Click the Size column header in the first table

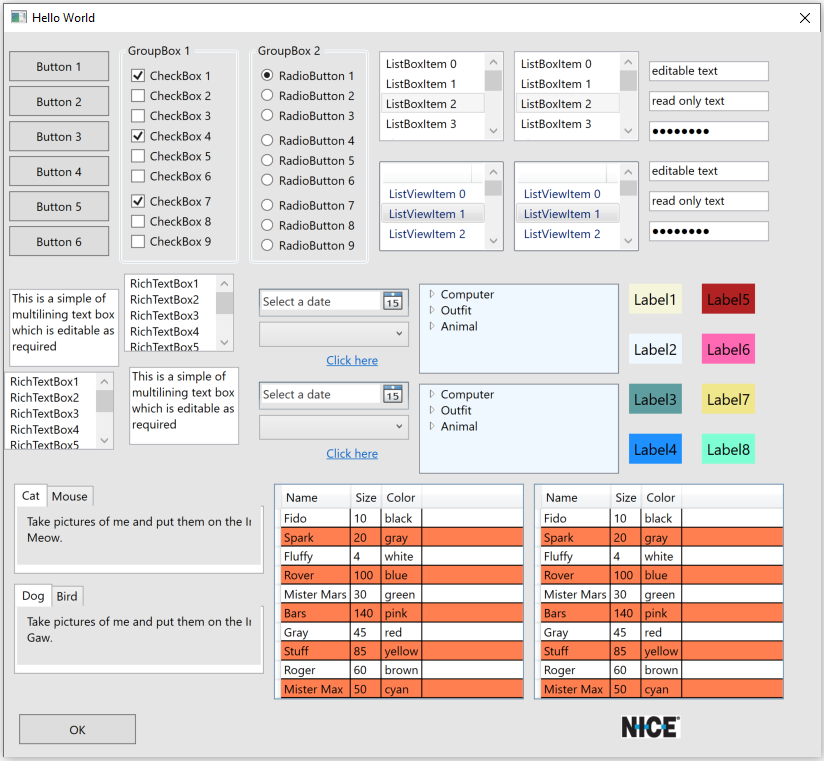pos(366,498)
